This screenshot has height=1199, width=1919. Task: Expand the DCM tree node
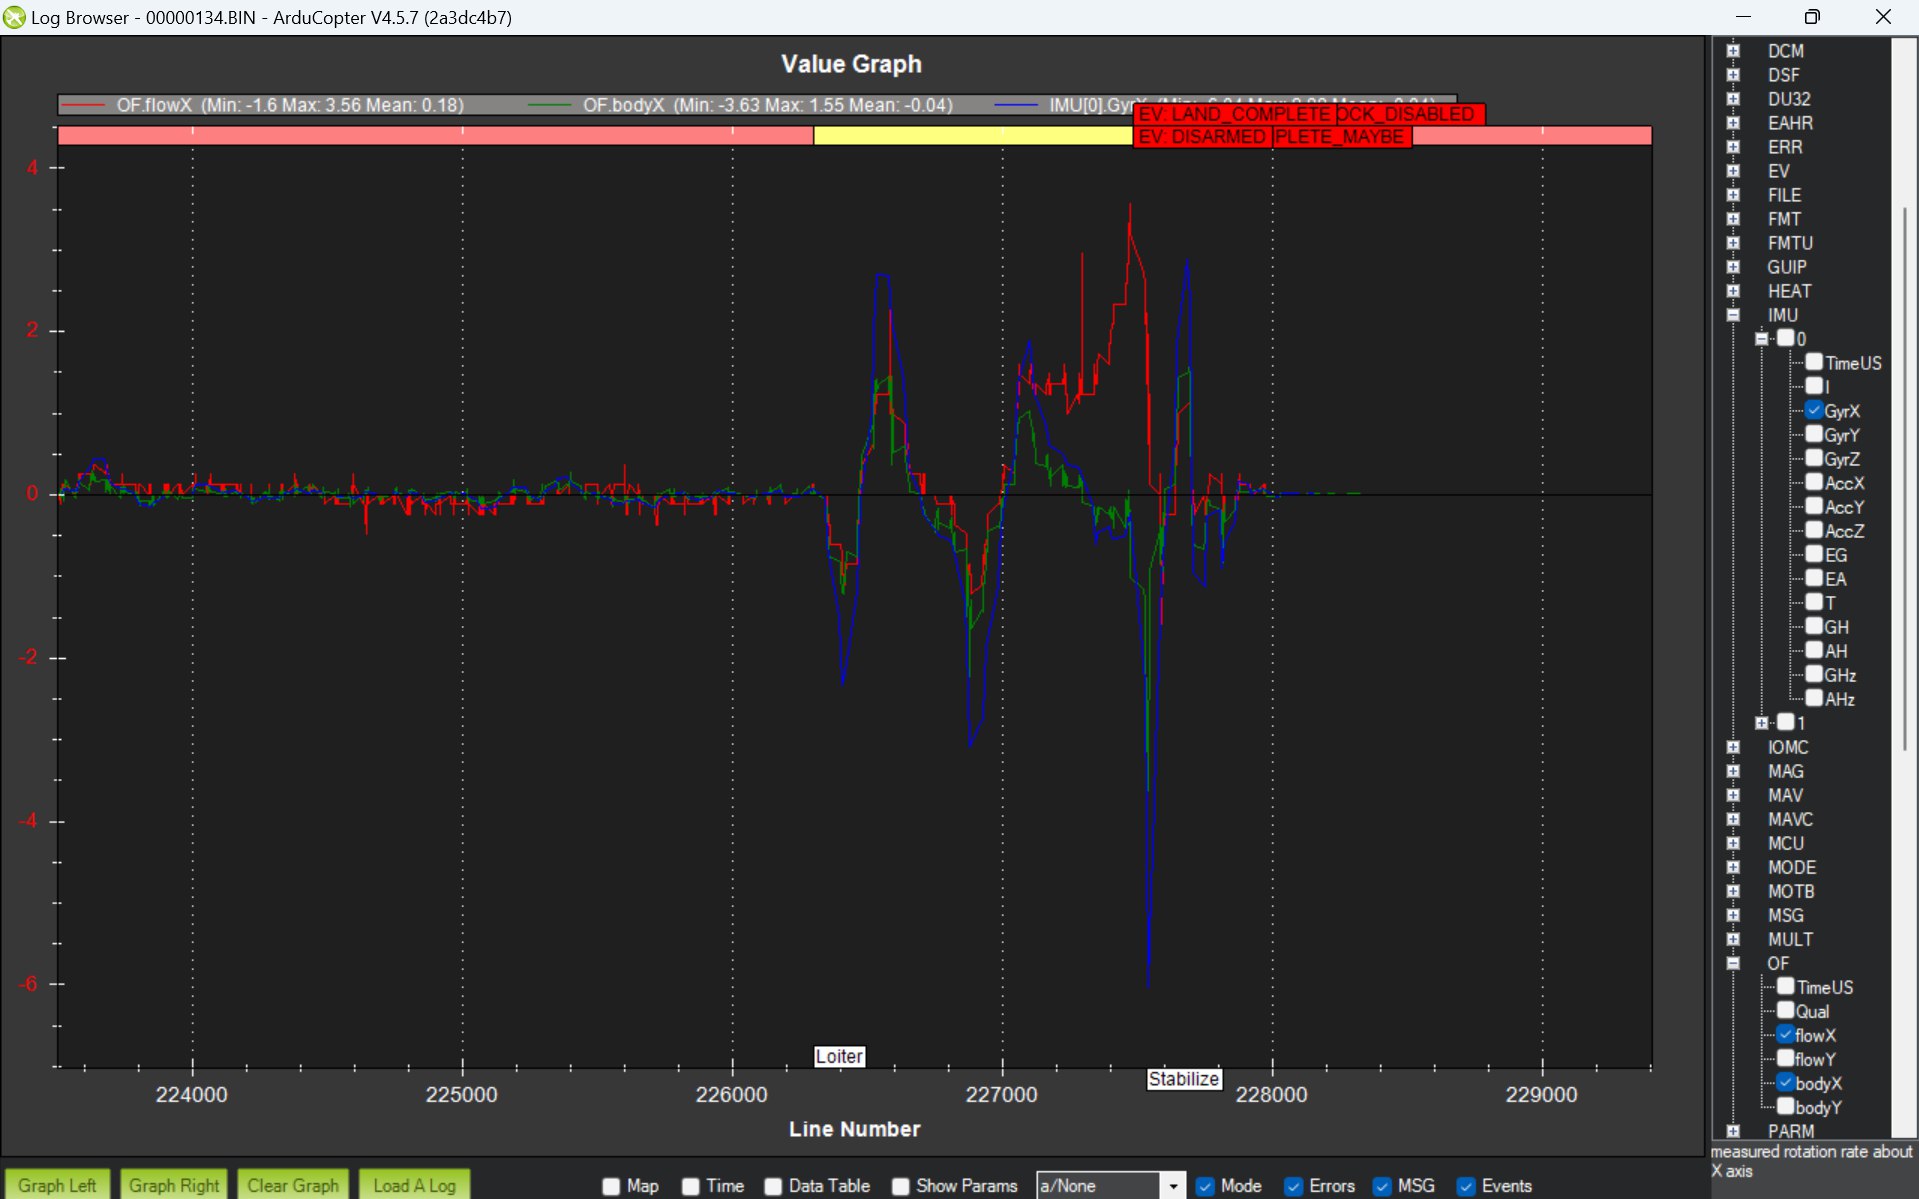(x=1733, y=51)
